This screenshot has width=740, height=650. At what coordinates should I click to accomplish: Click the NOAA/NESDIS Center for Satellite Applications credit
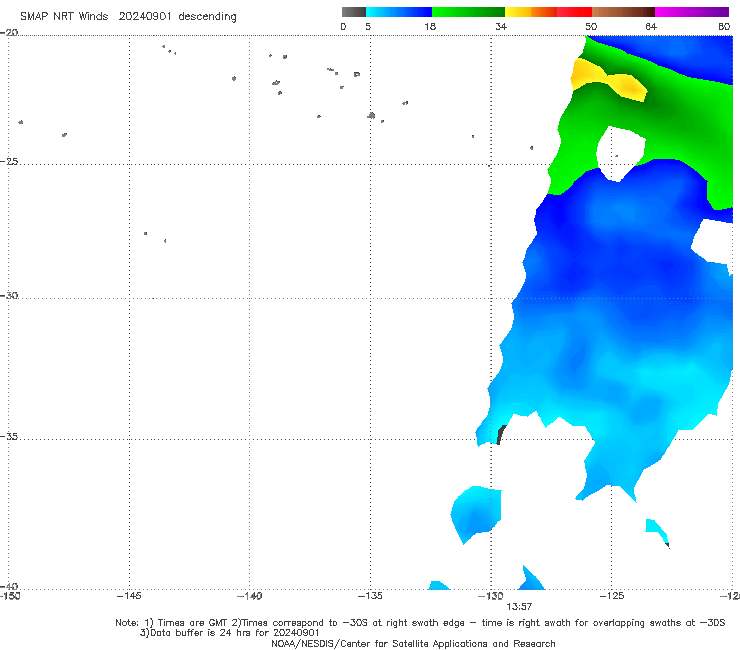click(413, 643)
